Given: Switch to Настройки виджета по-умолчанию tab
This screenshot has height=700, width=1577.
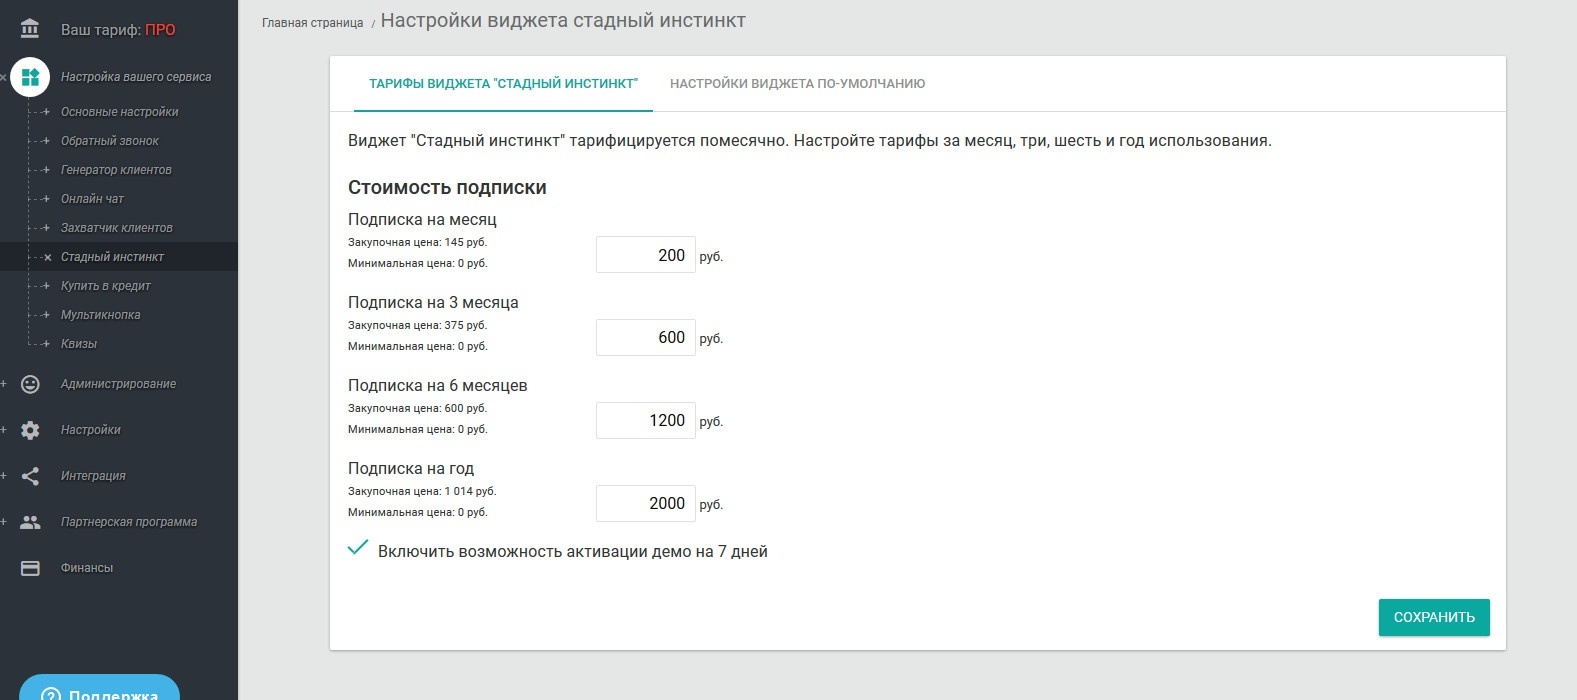Looking at the screenshot, I should (x=797, y=84).
